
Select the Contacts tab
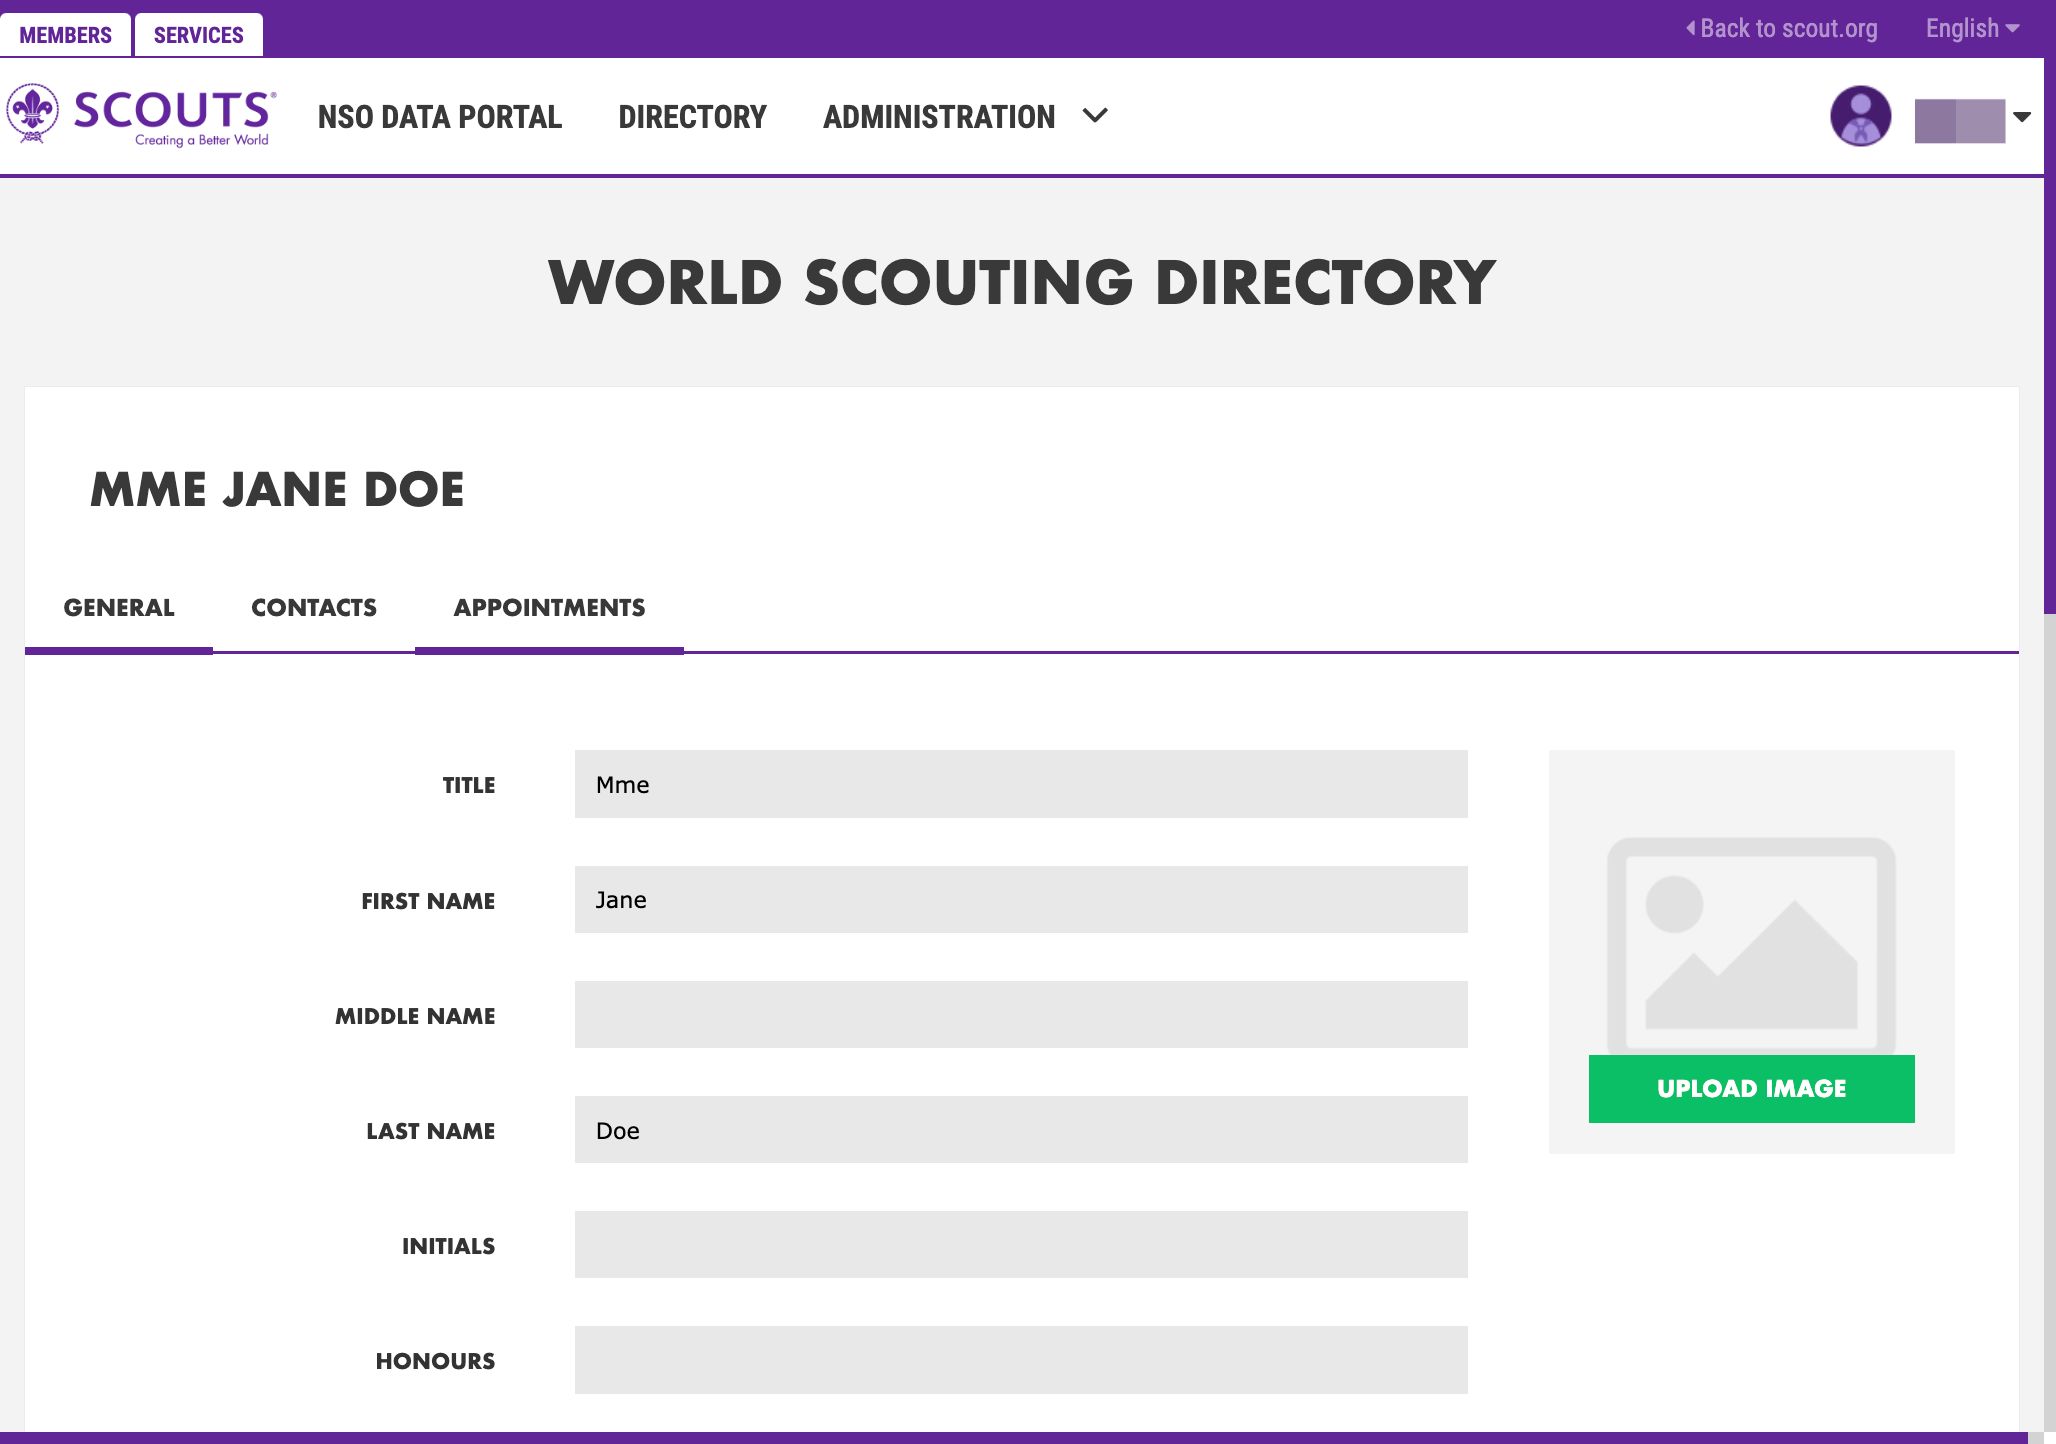coord(314,608)
